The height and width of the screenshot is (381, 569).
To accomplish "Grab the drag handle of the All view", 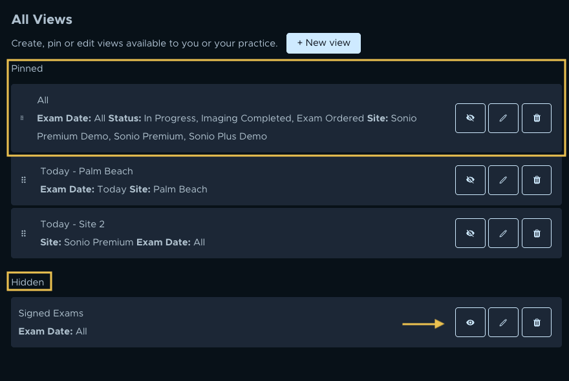I will point(22,118).
